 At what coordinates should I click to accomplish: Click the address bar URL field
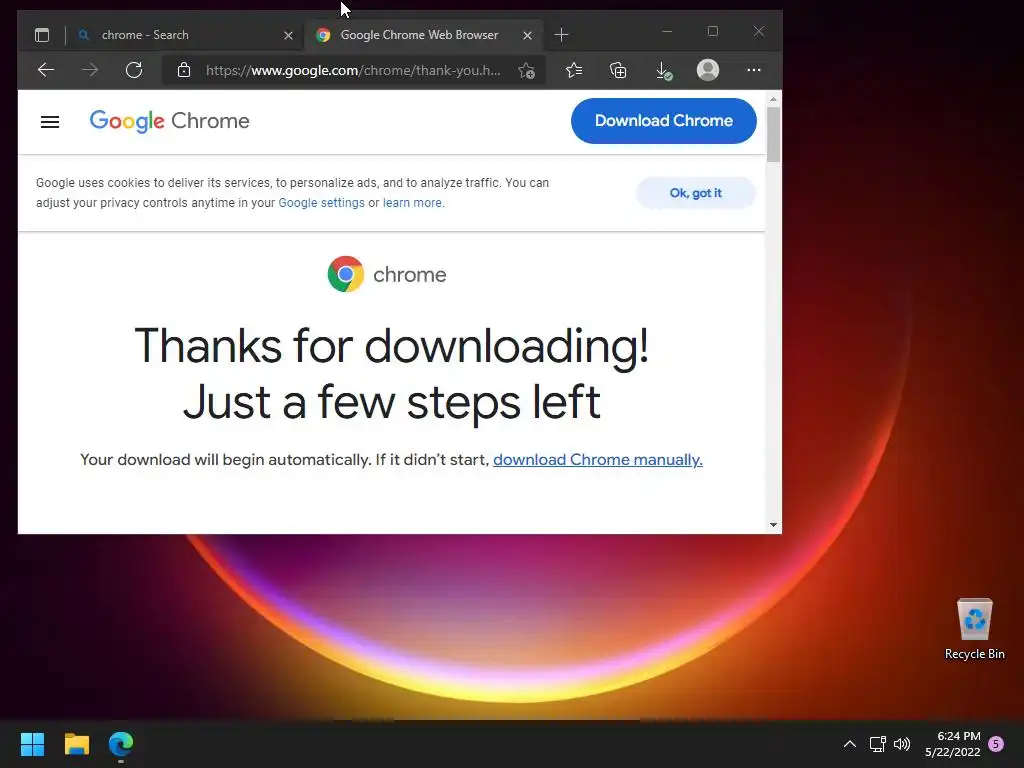(353, 70)
